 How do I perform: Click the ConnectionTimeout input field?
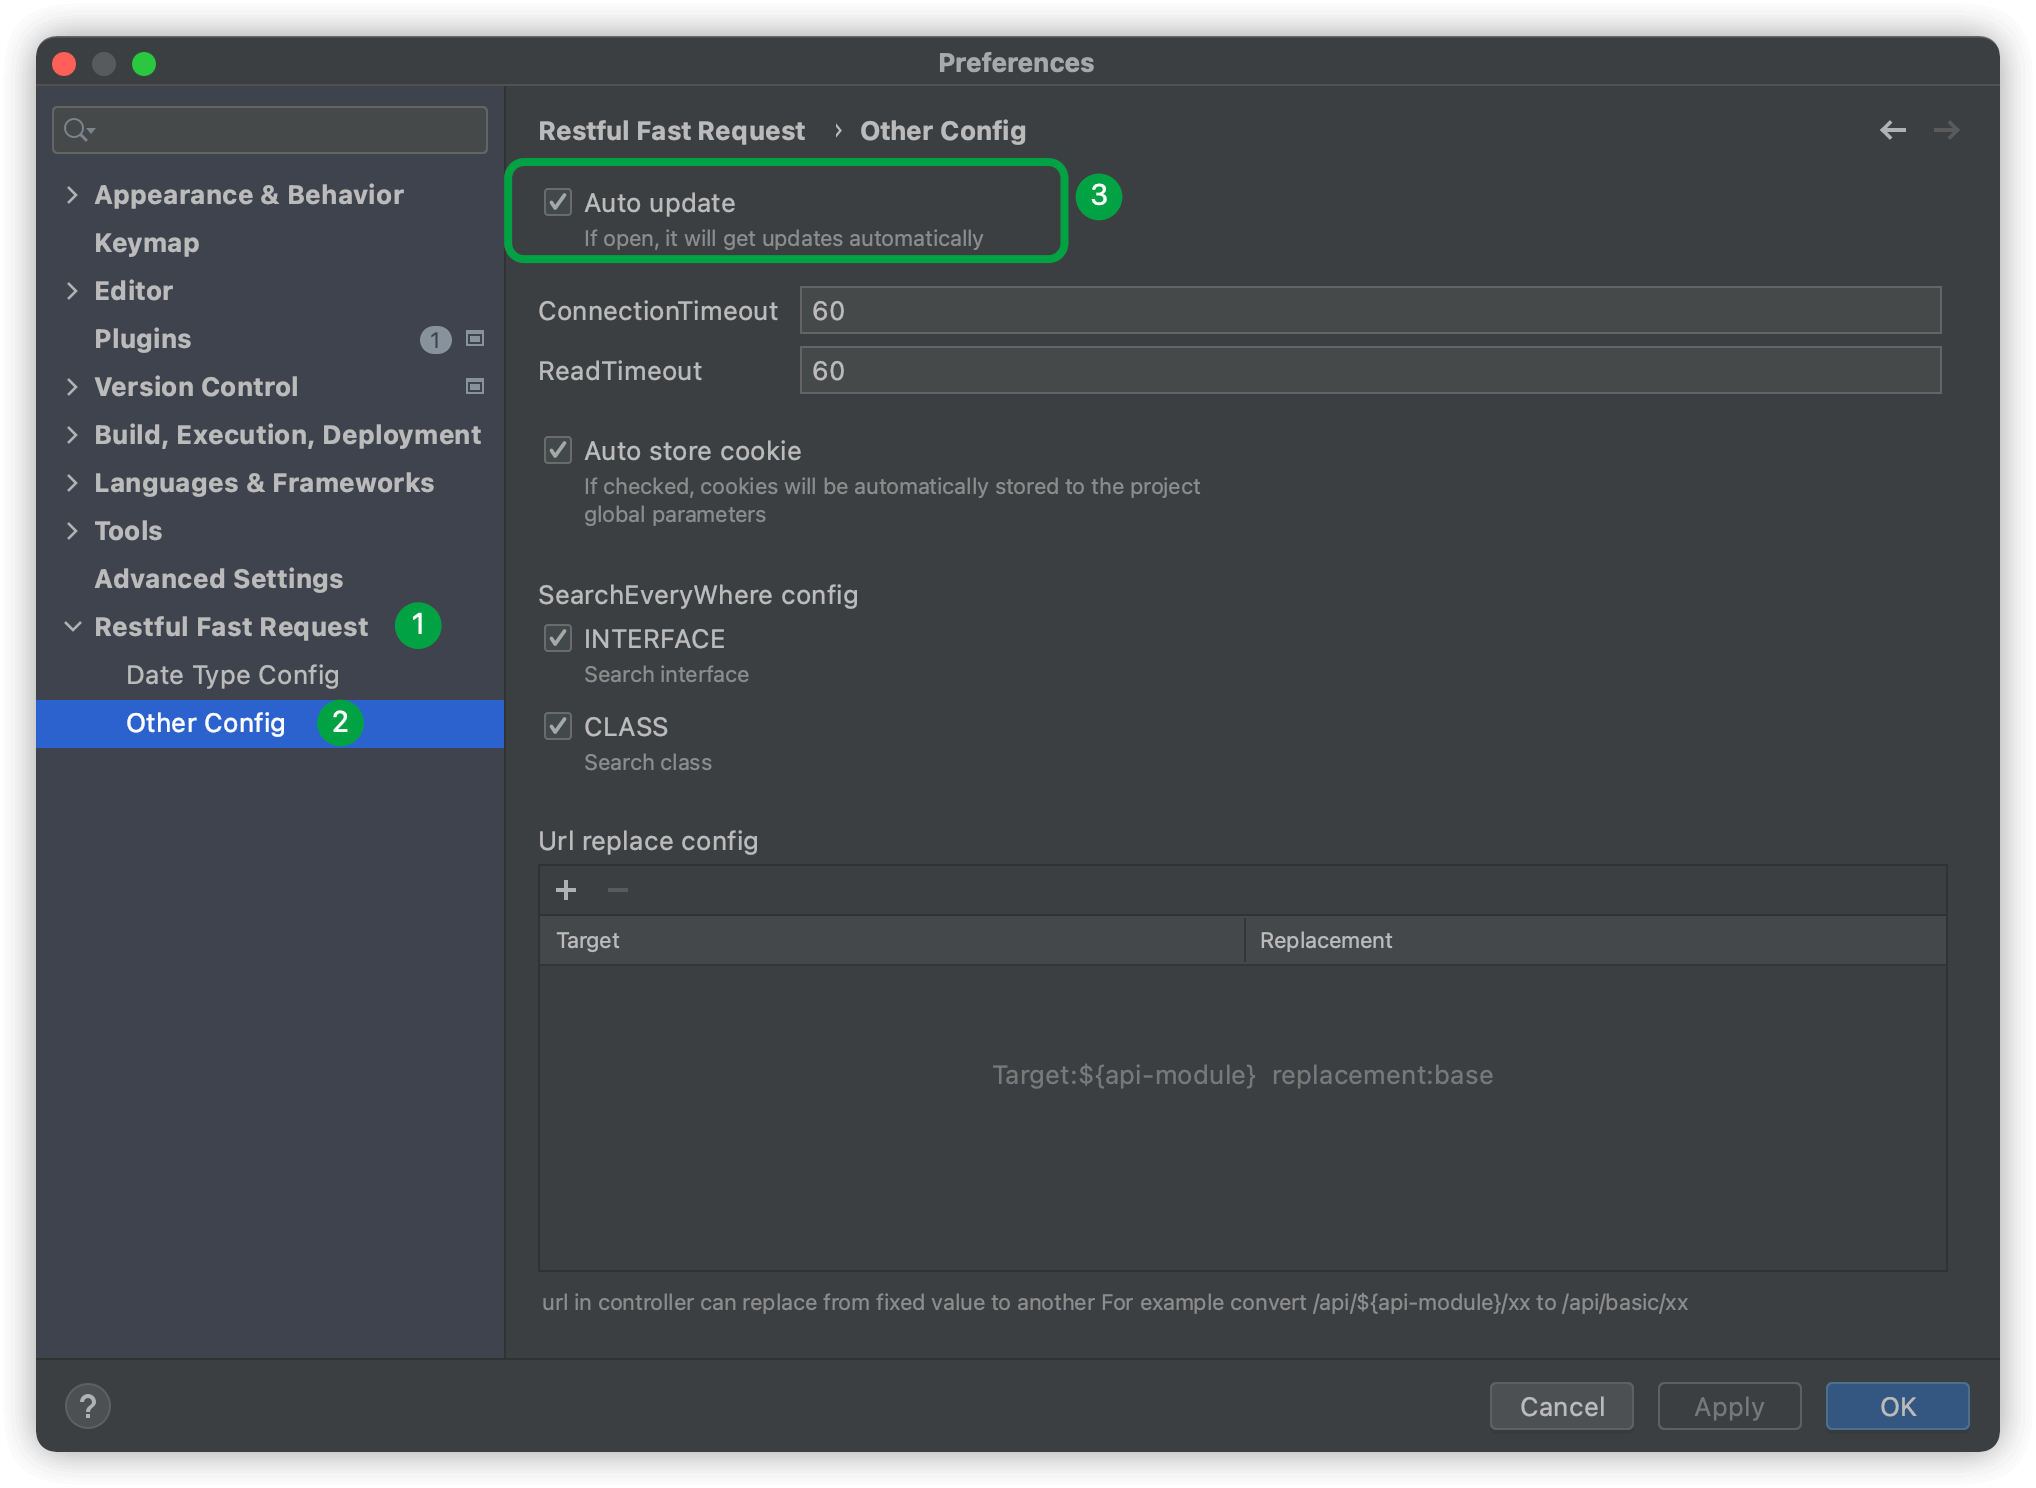click(1370, 311)
